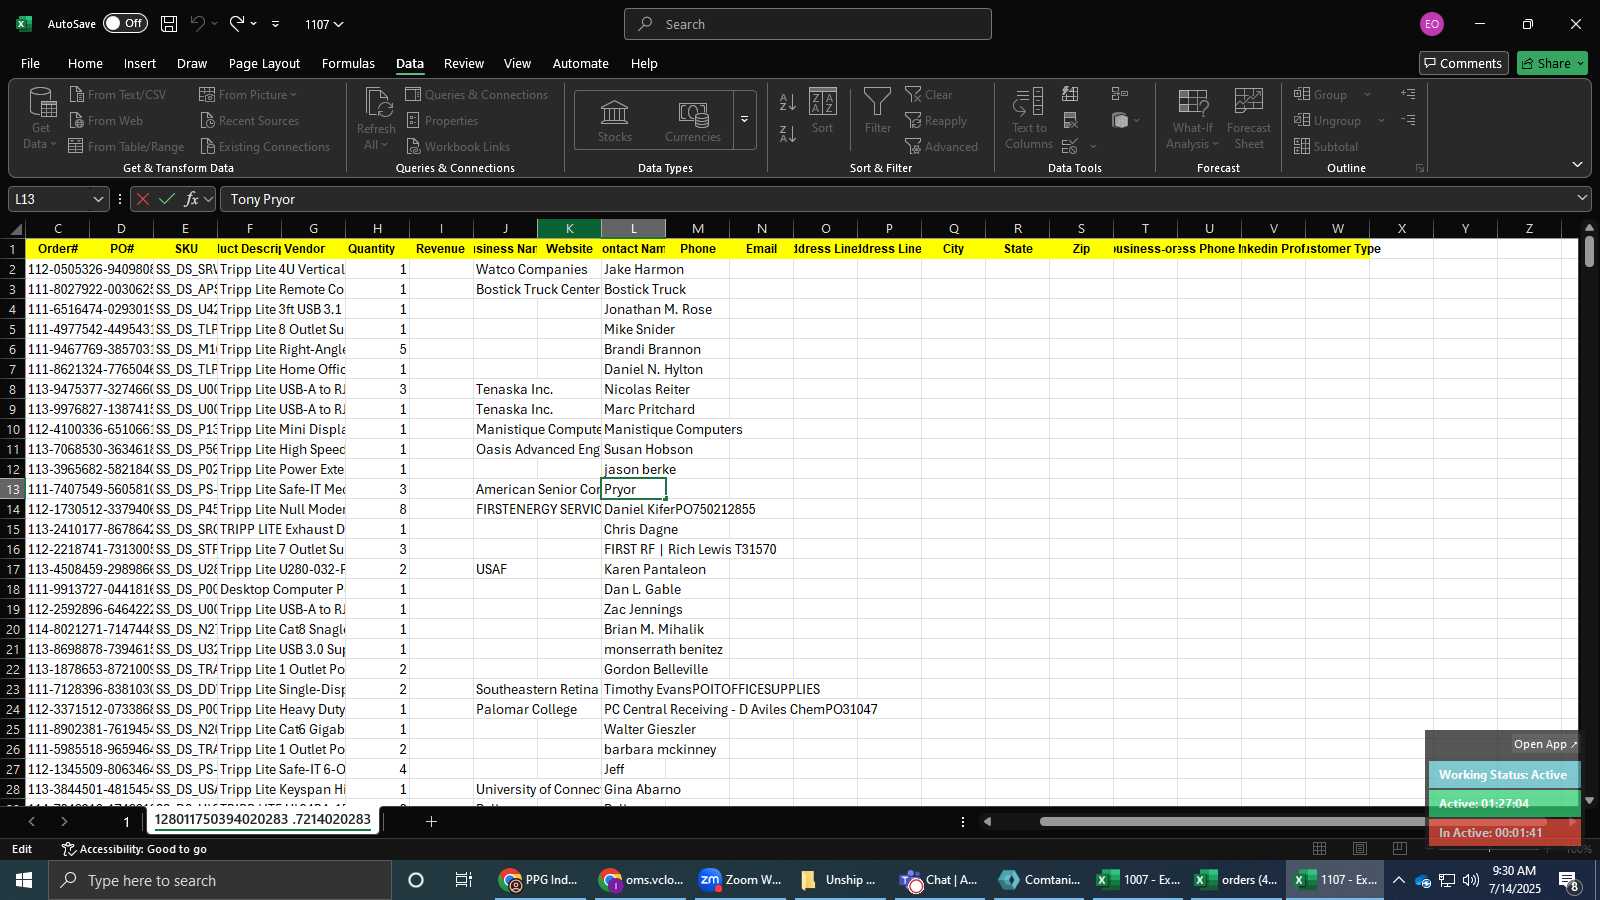Open the Automate tab
The image size is (1600, 900).
coord(581,63)
